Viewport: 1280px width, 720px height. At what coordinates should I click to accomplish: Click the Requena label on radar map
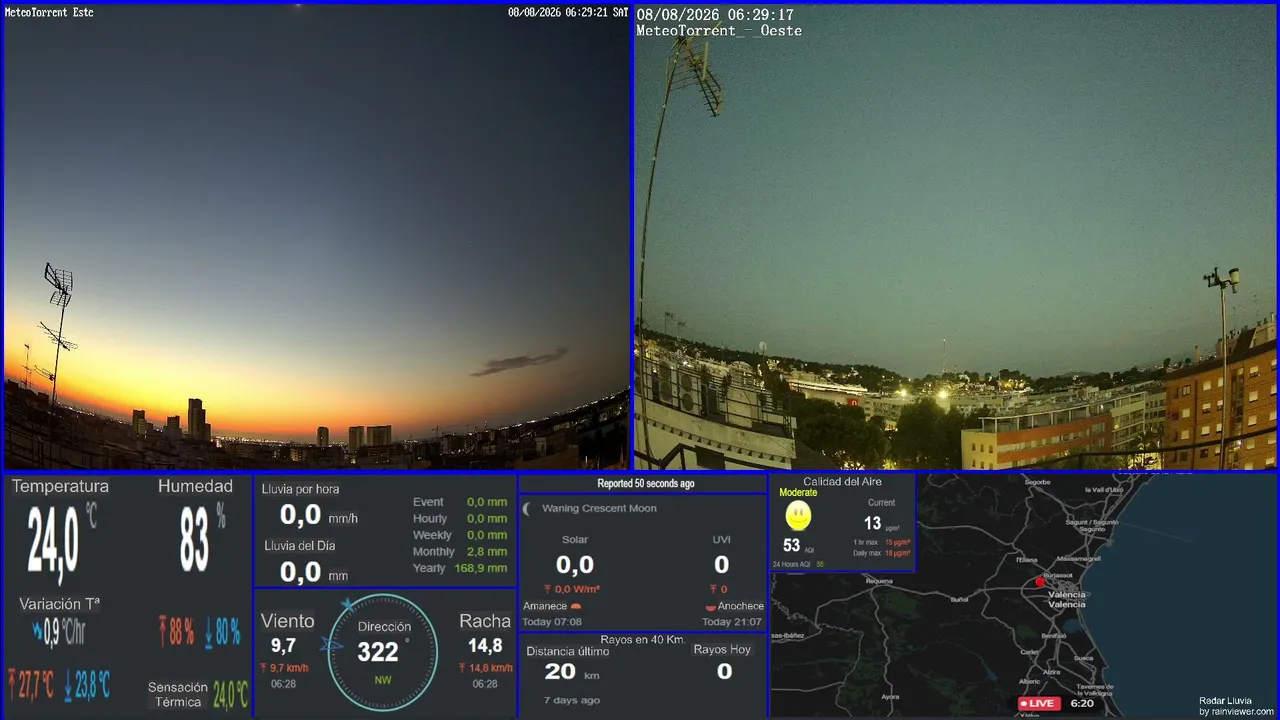[x=879, y=581]
